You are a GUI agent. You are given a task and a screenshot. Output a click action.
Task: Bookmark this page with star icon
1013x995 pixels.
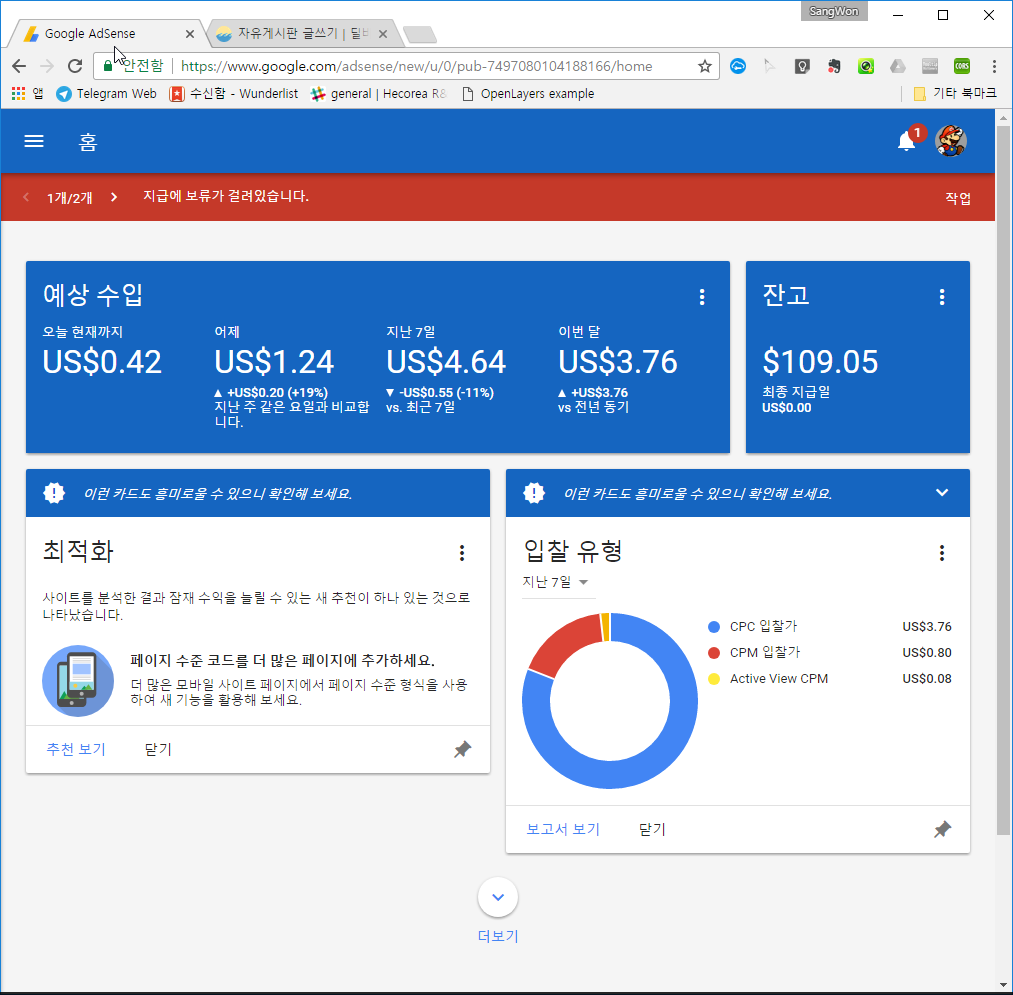(x=705, y=66)
